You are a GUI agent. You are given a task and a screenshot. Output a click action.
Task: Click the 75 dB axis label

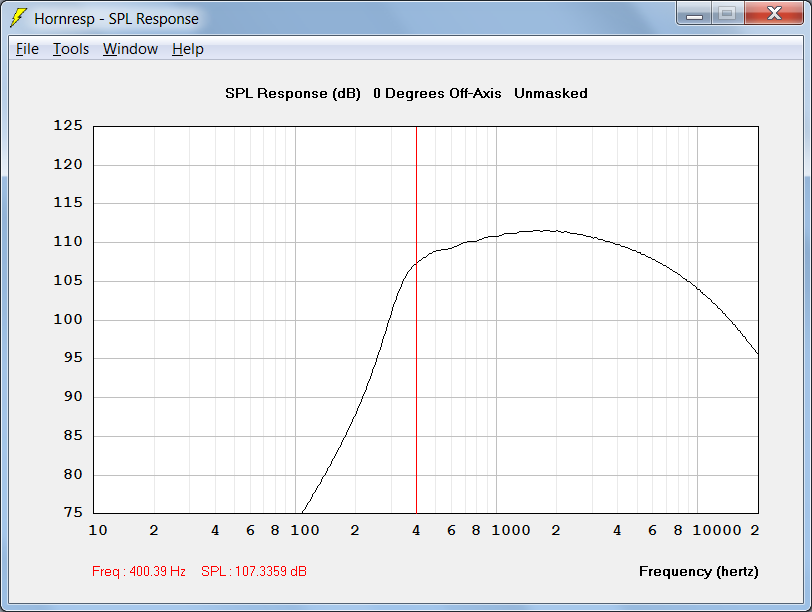coord(73,513)
